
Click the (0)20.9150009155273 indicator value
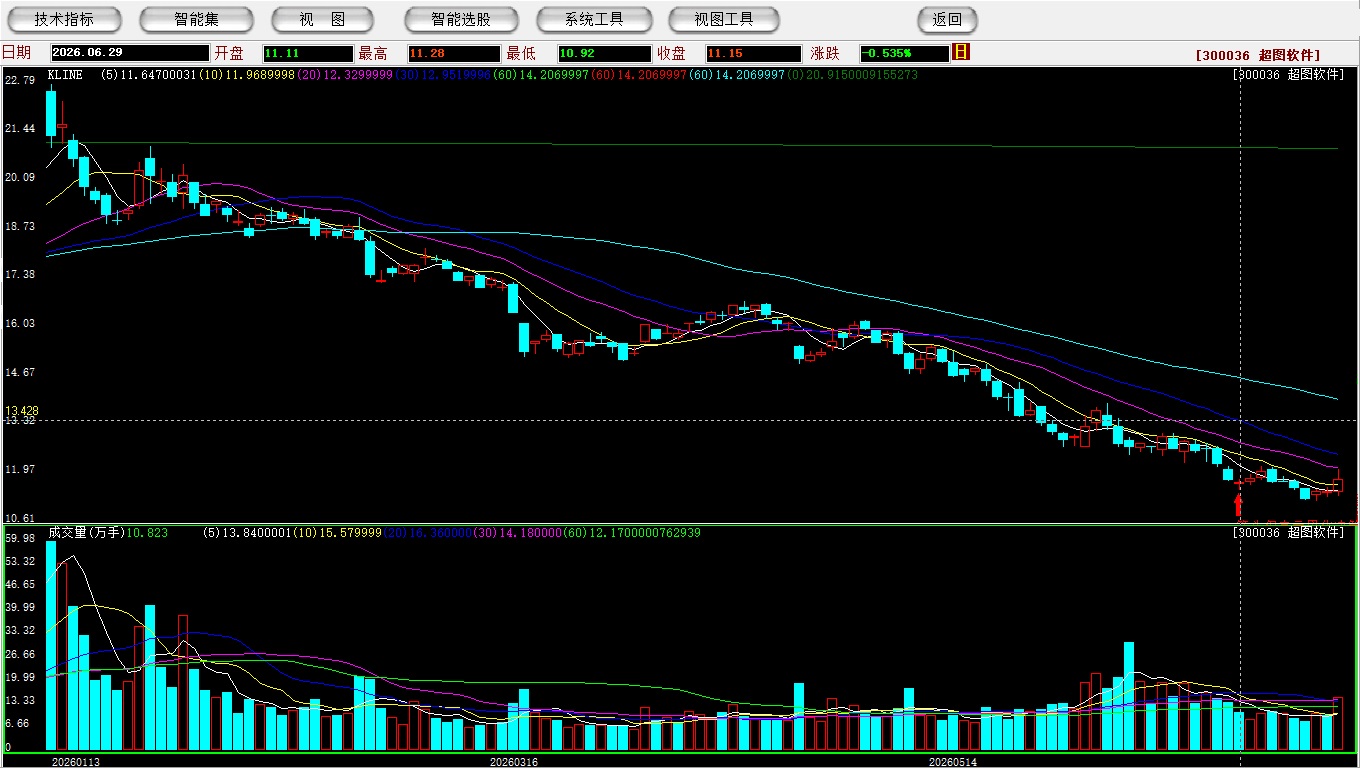pos(852,75)
